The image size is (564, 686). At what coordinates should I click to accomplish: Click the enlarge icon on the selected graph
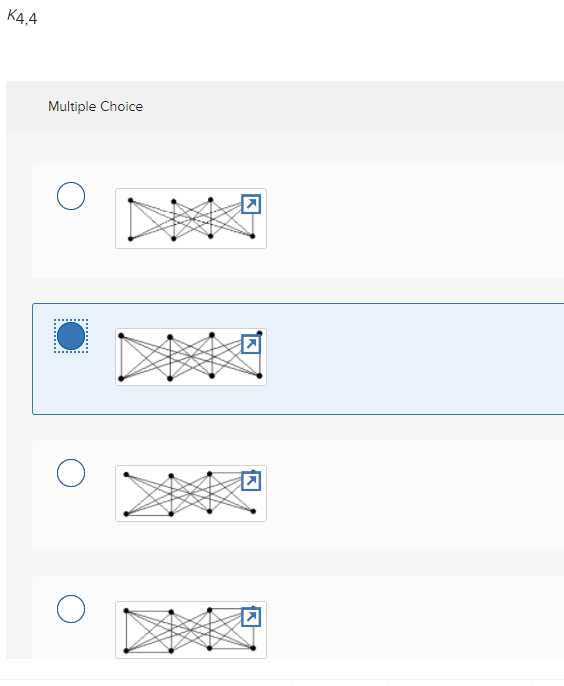251,344
